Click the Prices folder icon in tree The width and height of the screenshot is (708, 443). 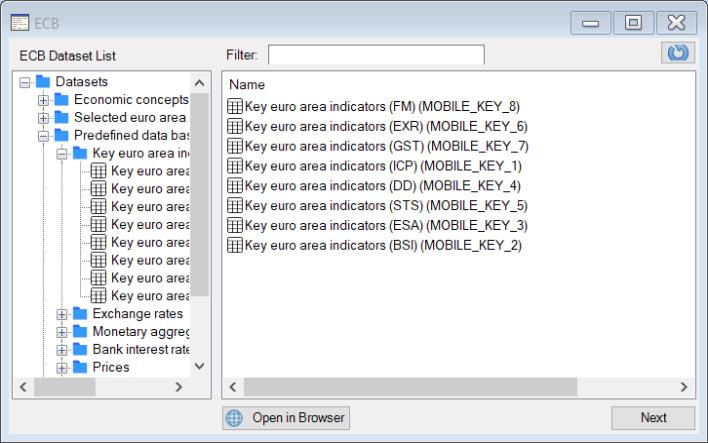tap(81, 368)
